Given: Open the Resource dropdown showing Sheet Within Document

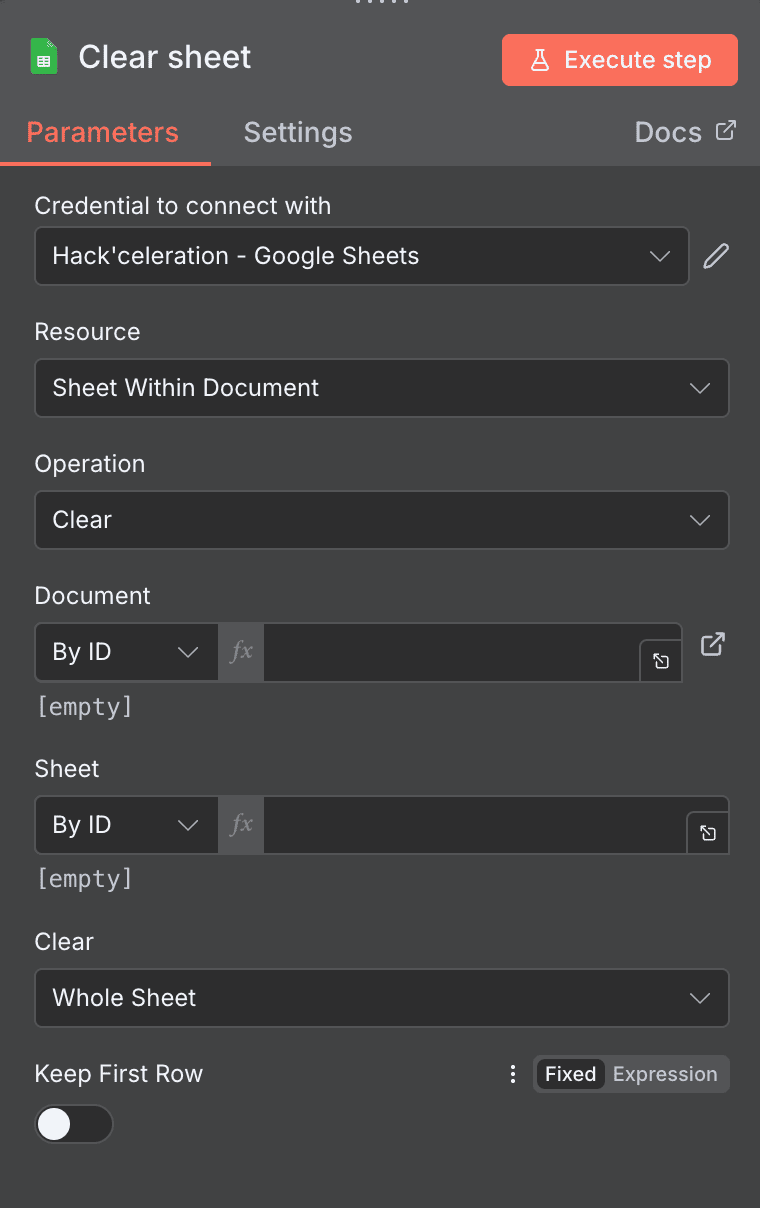Looking at the screenshot, I should point(382,388).
